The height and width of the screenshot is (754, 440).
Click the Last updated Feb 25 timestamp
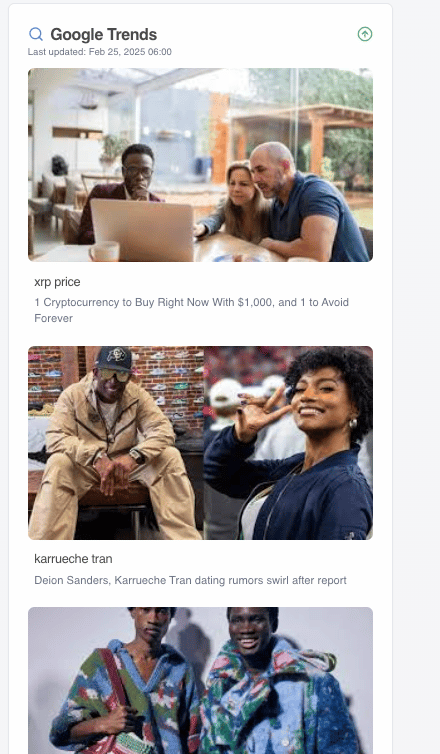pyautogui.click(x=100, y=52)
